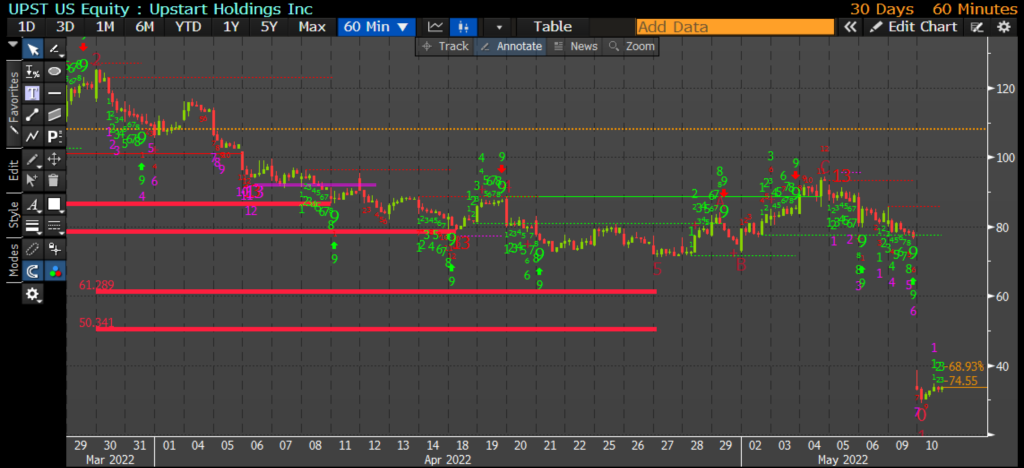Select the parallel channel tool
Viewport: 1024px width, 468px height.
click(x=55, y=115)
